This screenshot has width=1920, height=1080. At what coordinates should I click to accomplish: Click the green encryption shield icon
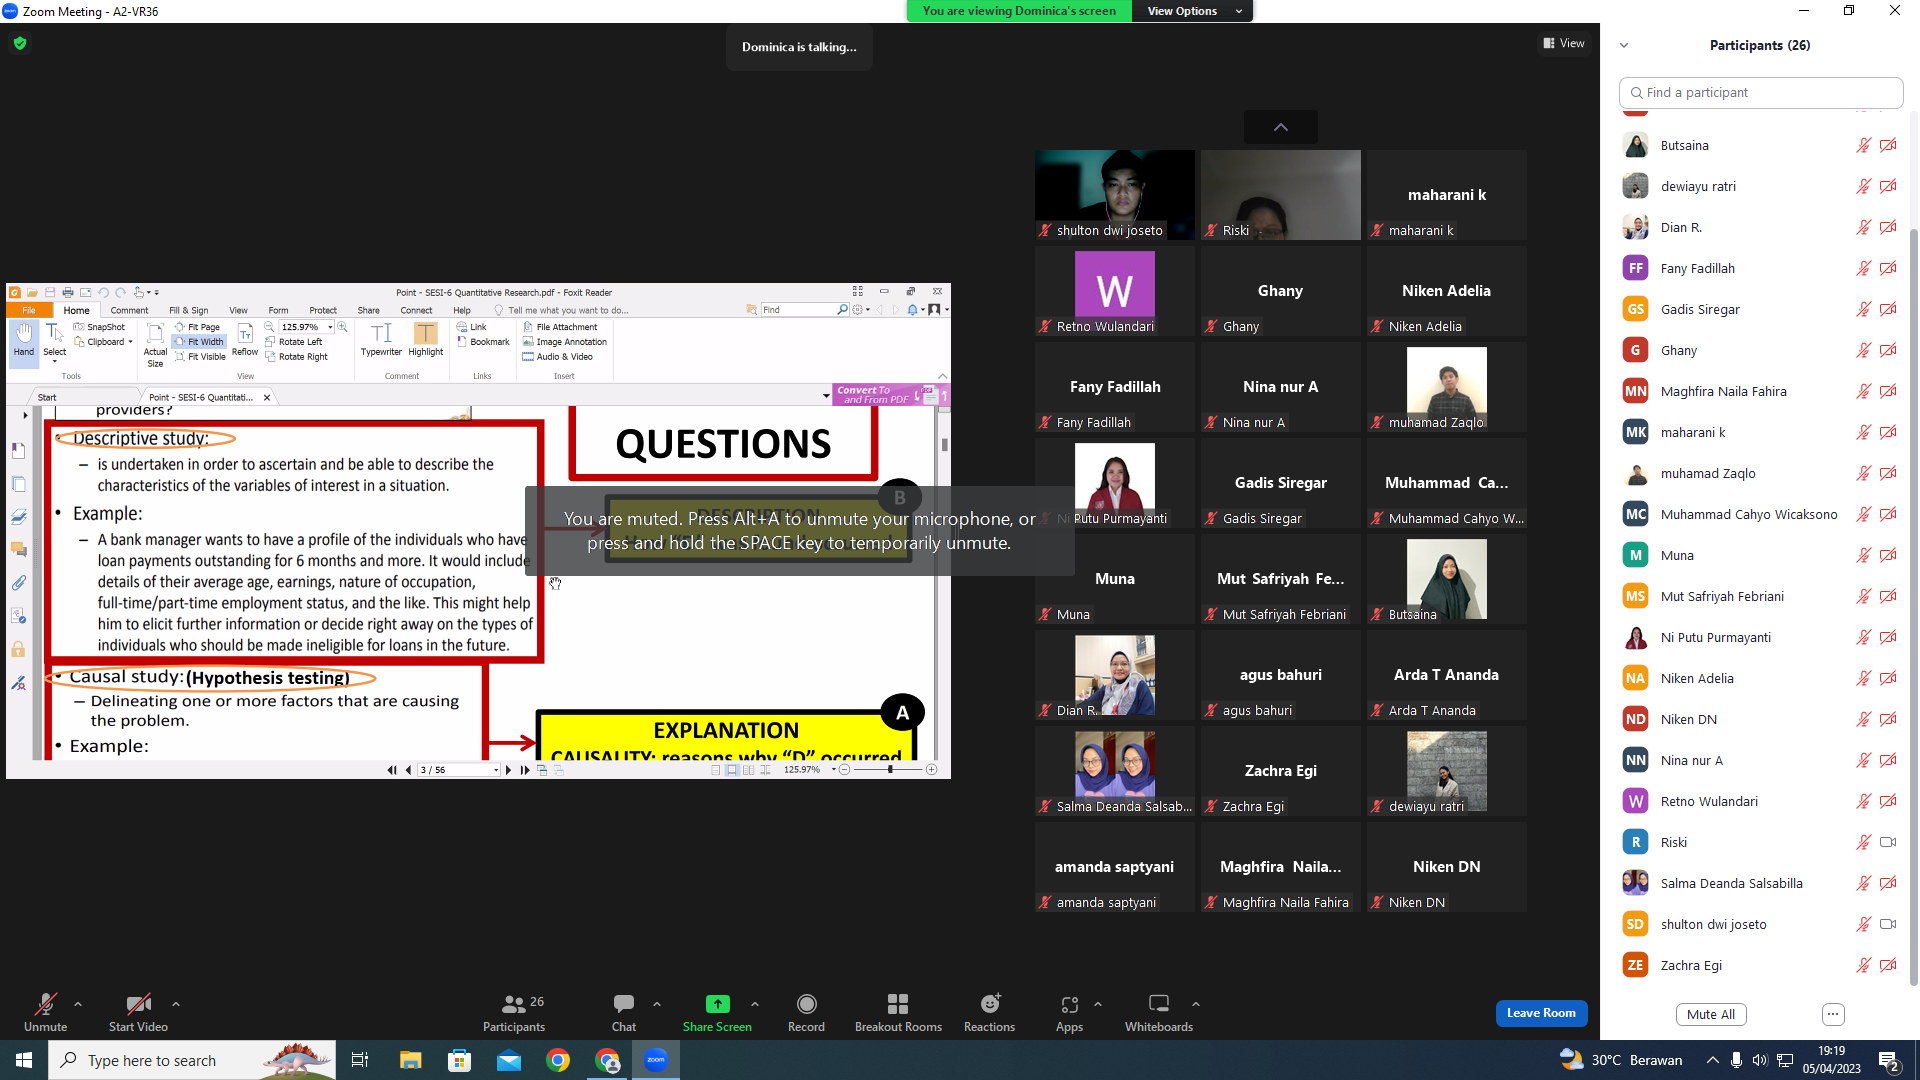pyautogui.click(x=20, y=43)
